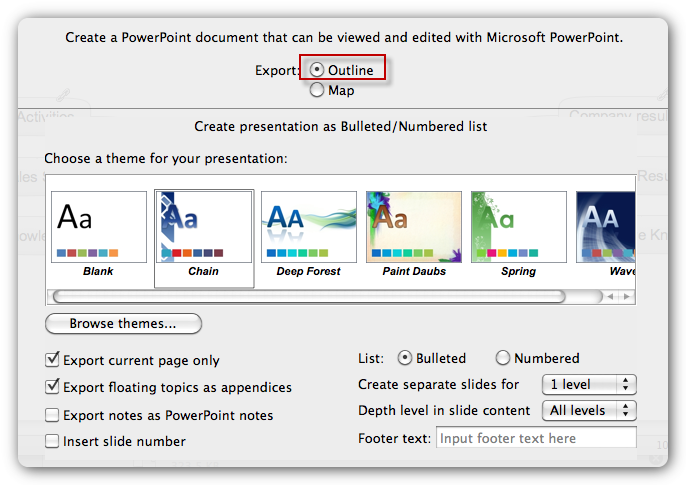Choose the Blank theme thumbnail
Viewport: 686px width, 485px height.
(x=99, y=227)
